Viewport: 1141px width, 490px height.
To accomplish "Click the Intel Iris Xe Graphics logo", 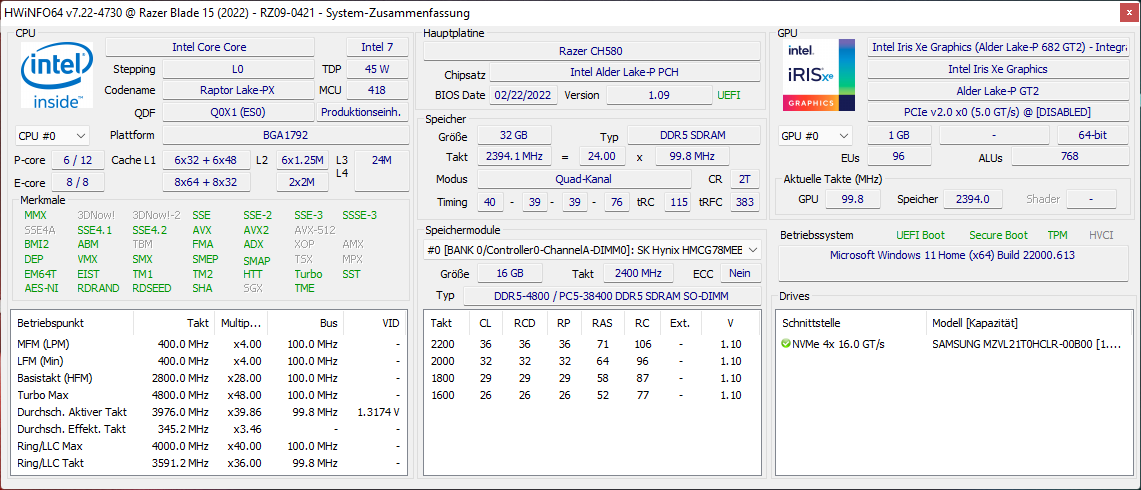I will click(819, 76).
